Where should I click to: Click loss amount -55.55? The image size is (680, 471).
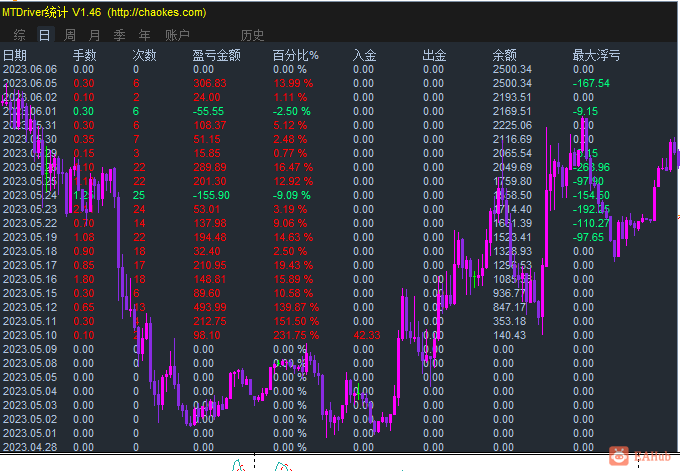pos(208,111)
